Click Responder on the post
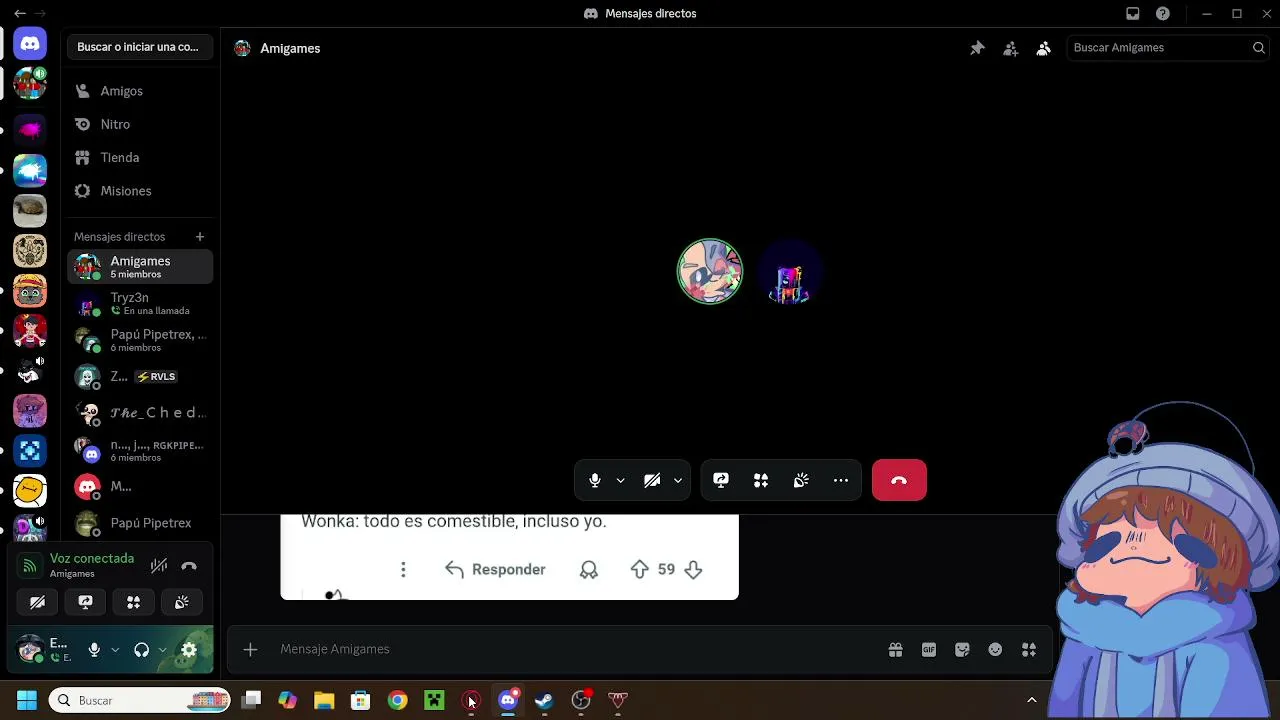Viewport: 1280px width, 720px height. [495, 569]
